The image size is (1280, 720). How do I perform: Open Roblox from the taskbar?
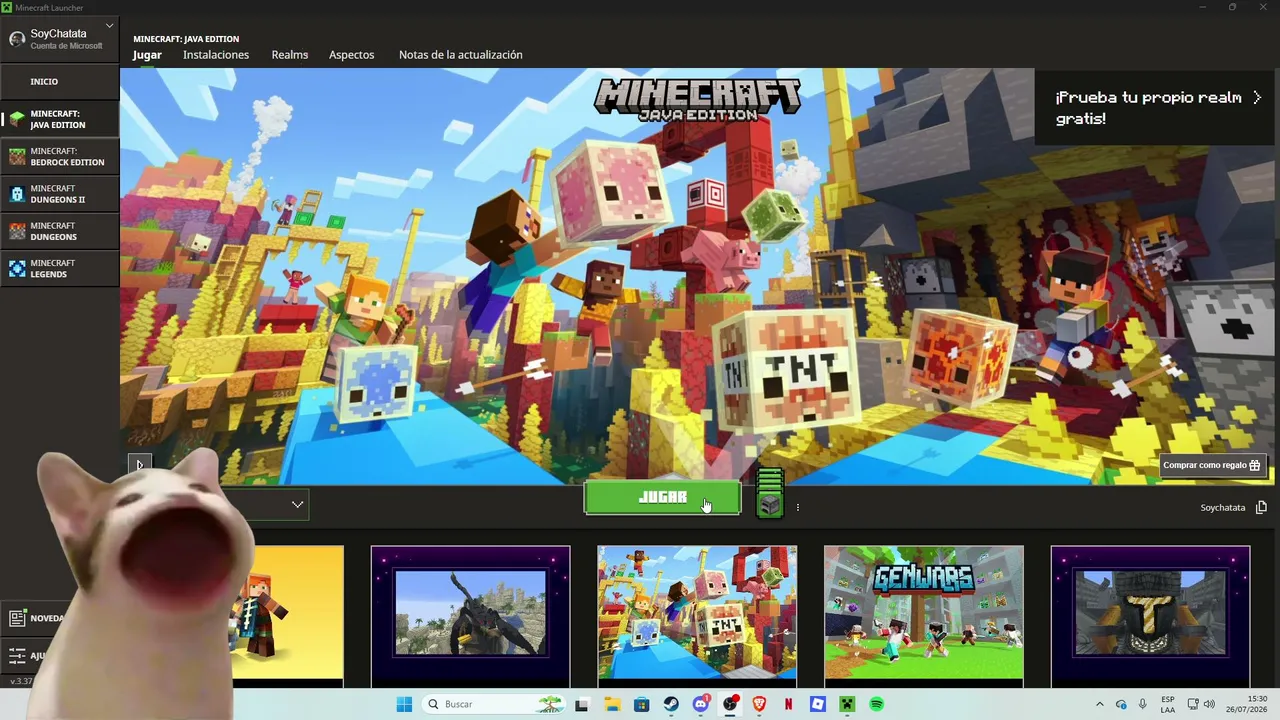(818, 704)
